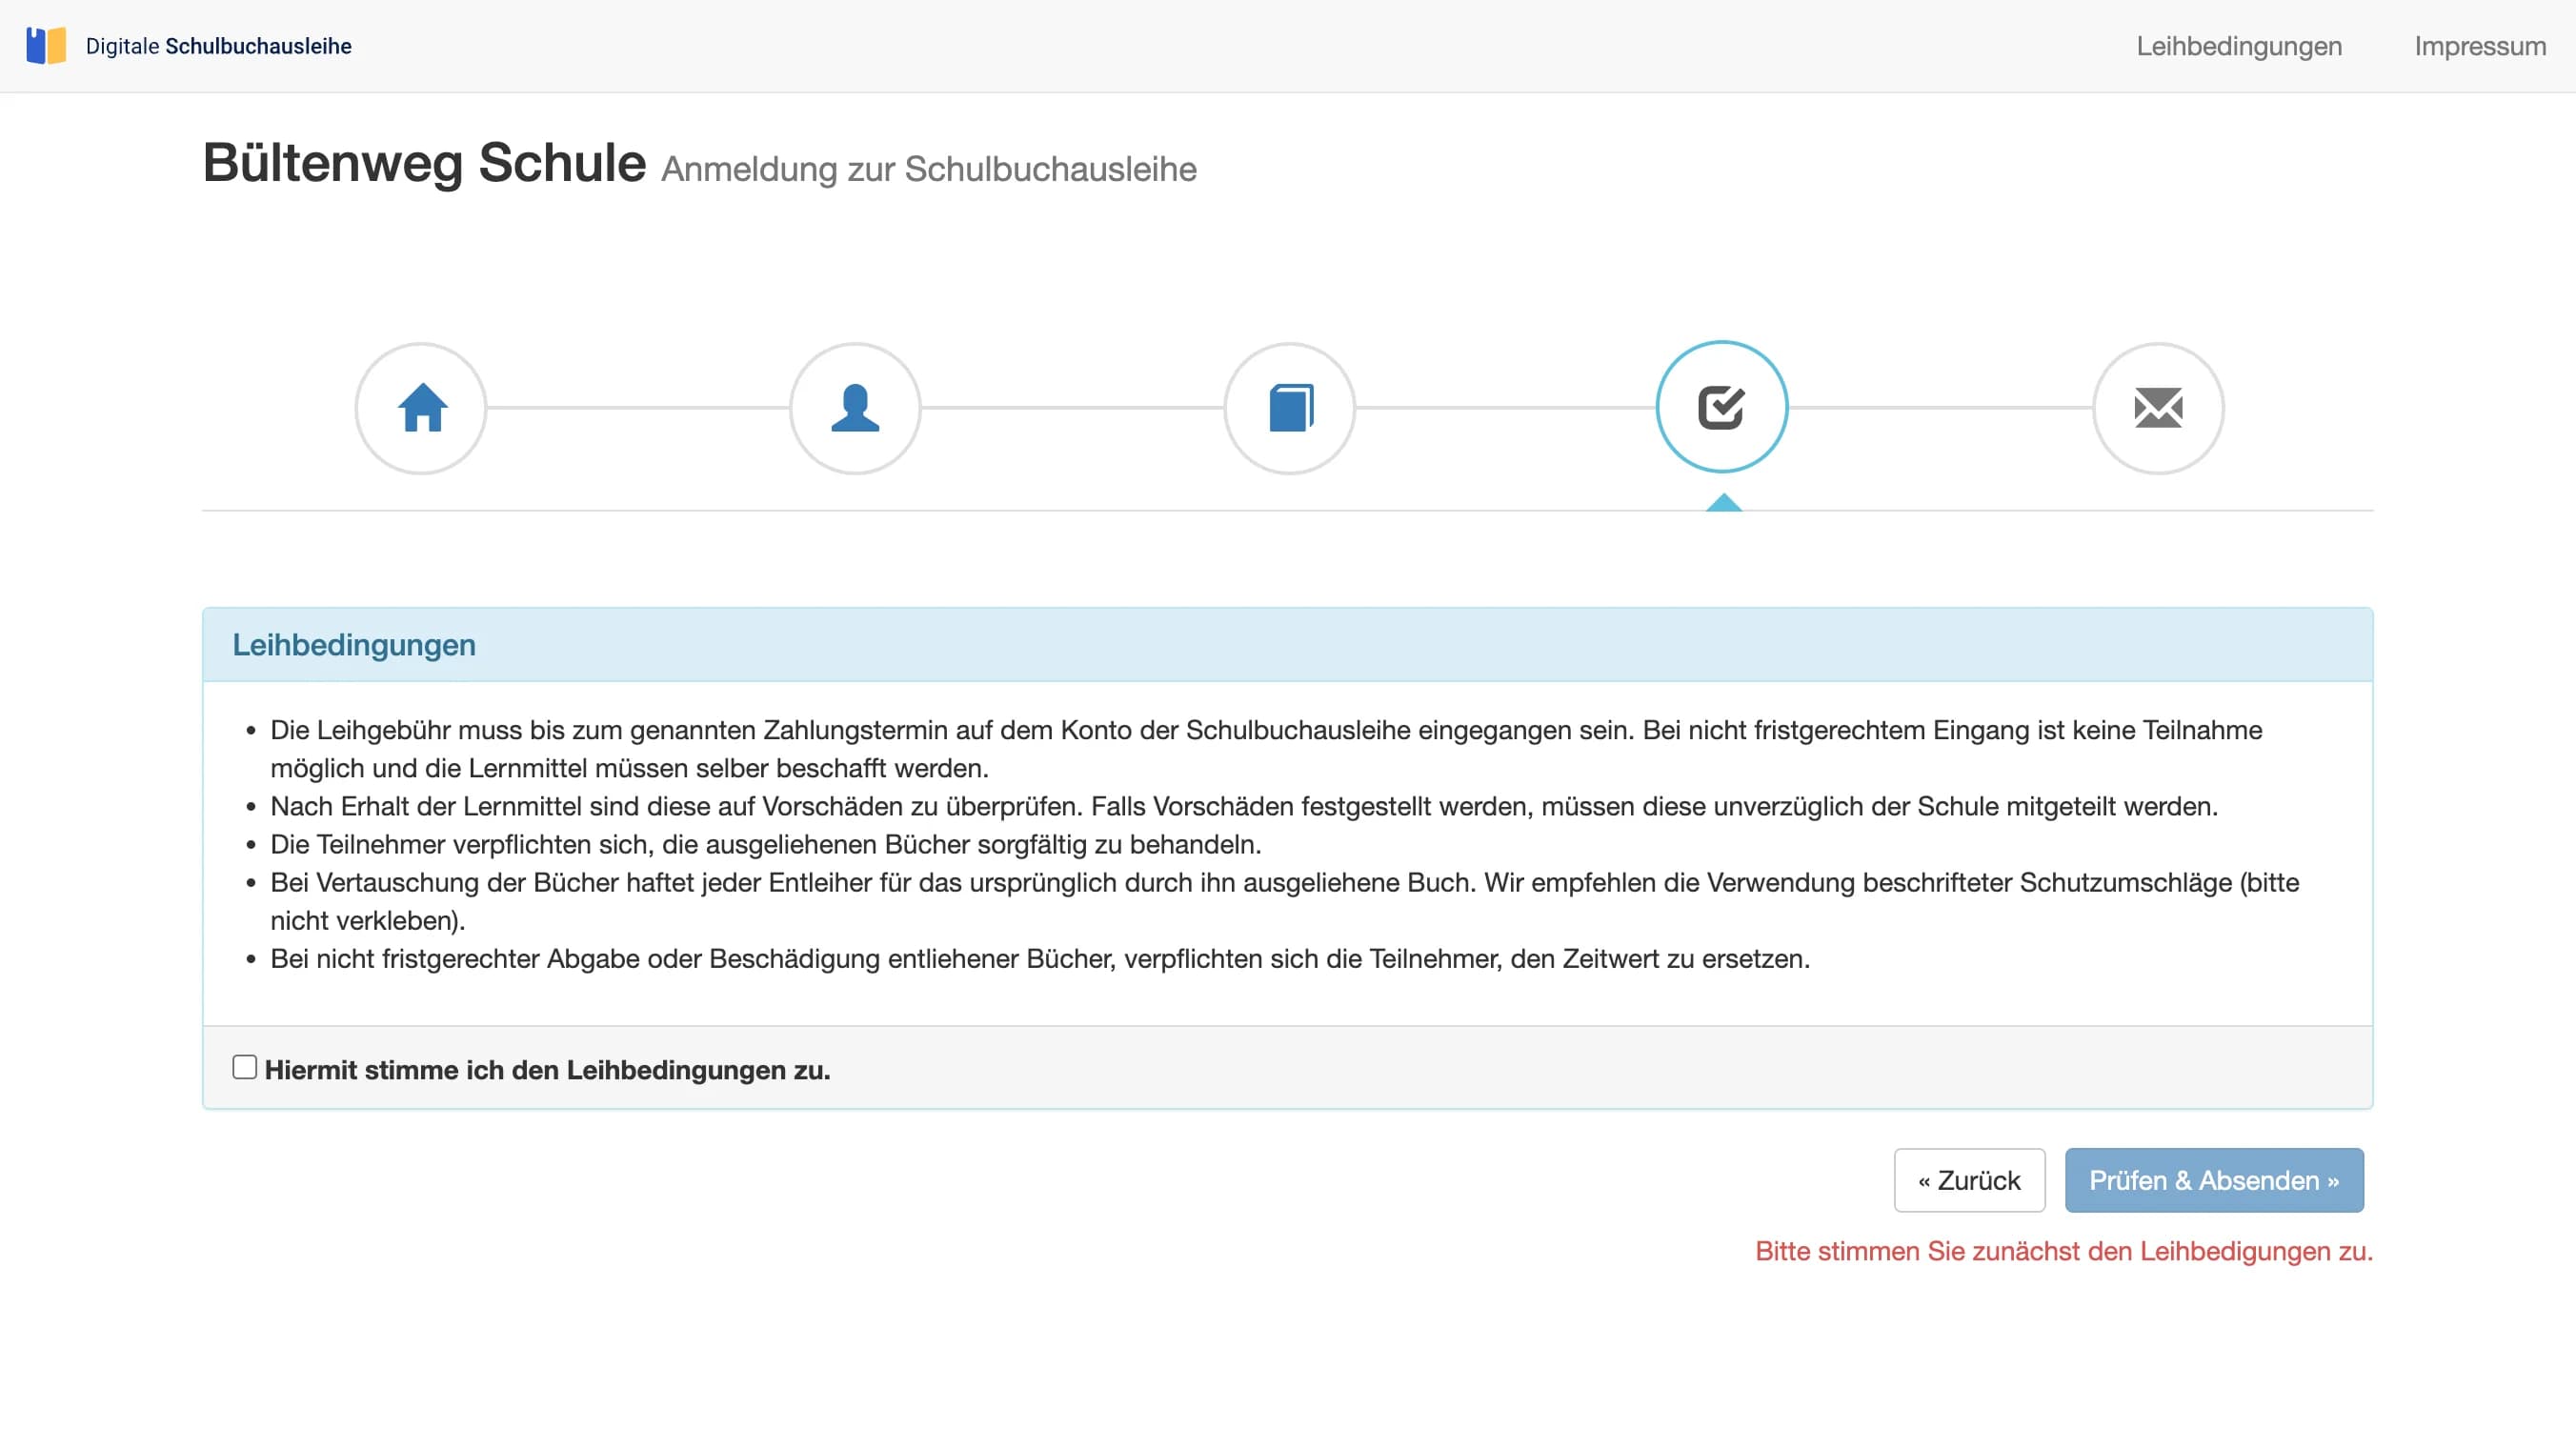Select the person icon for the participant step
This screenshot has width=2576, height=1448.
click(855, 408)
